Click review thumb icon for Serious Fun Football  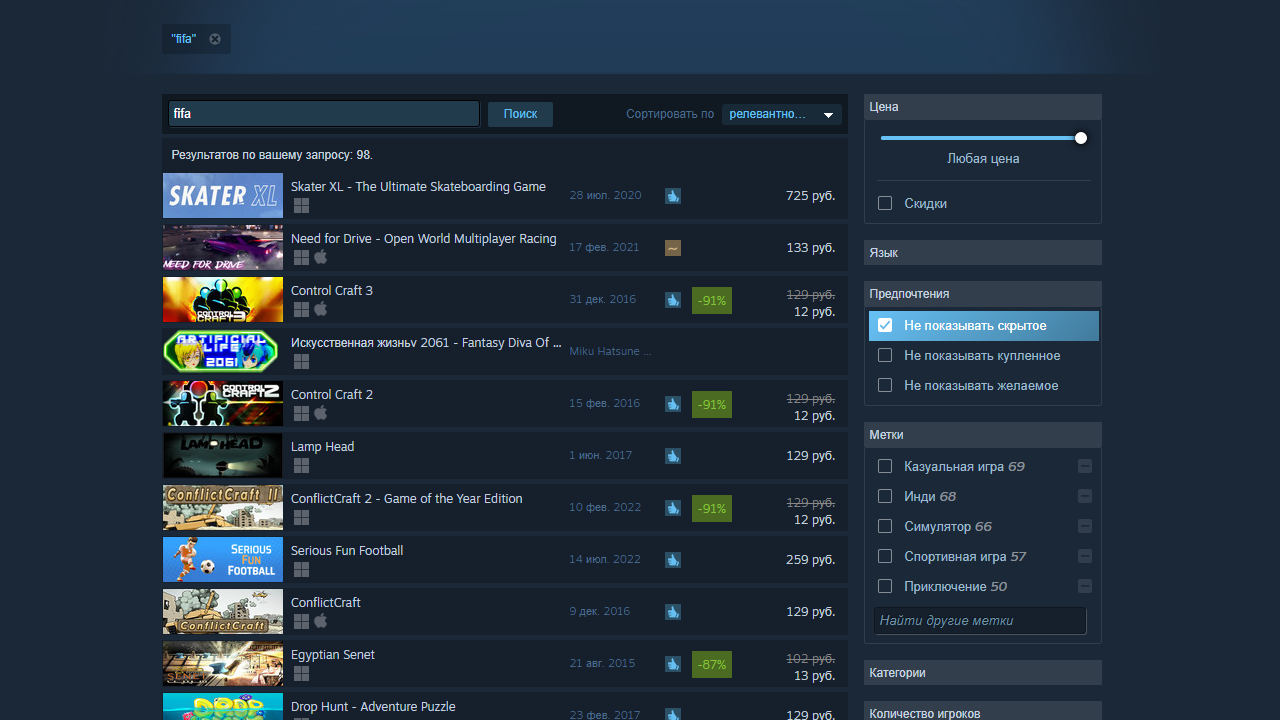tap(673, 560)
